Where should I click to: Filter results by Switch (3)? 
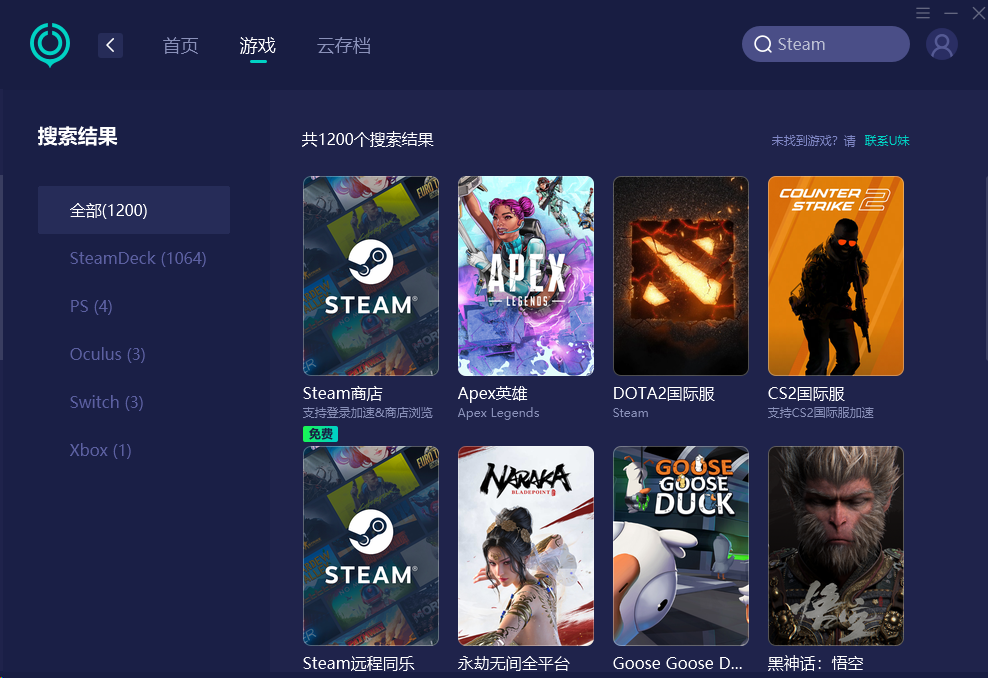(x=107, y=402)
